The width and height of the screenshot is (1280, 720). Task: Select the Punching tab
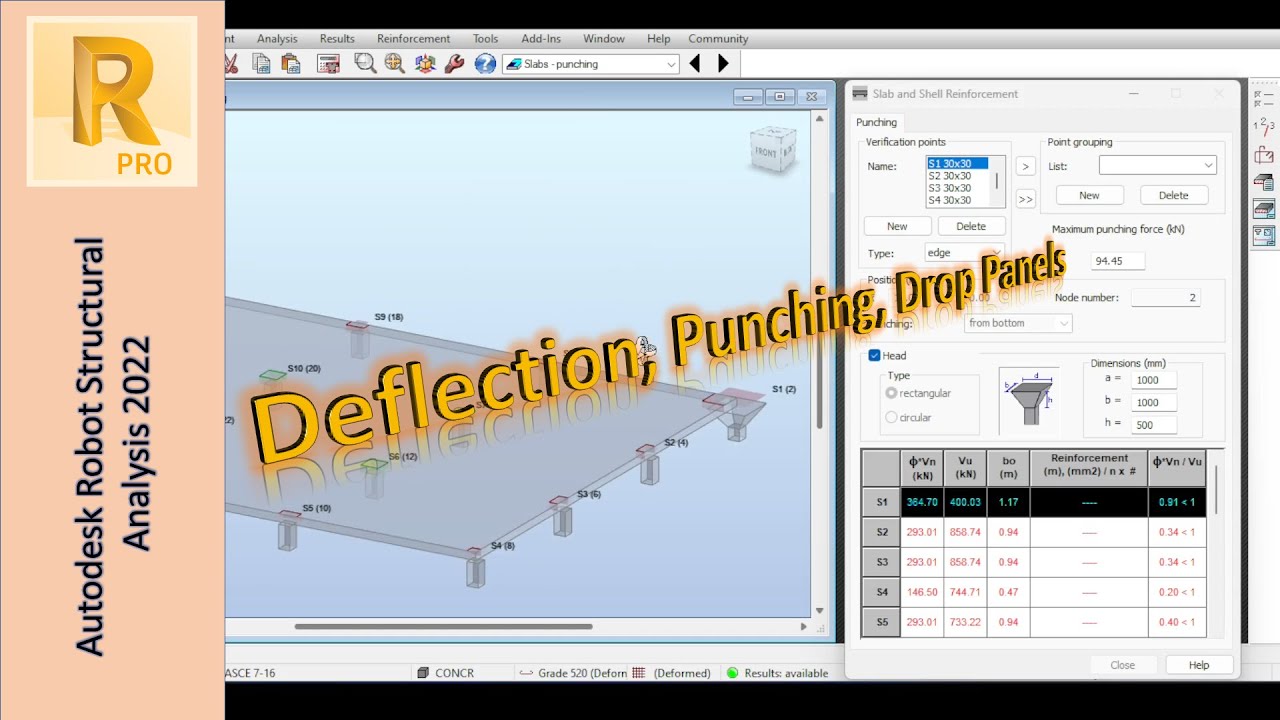click(x=876, y=122)
